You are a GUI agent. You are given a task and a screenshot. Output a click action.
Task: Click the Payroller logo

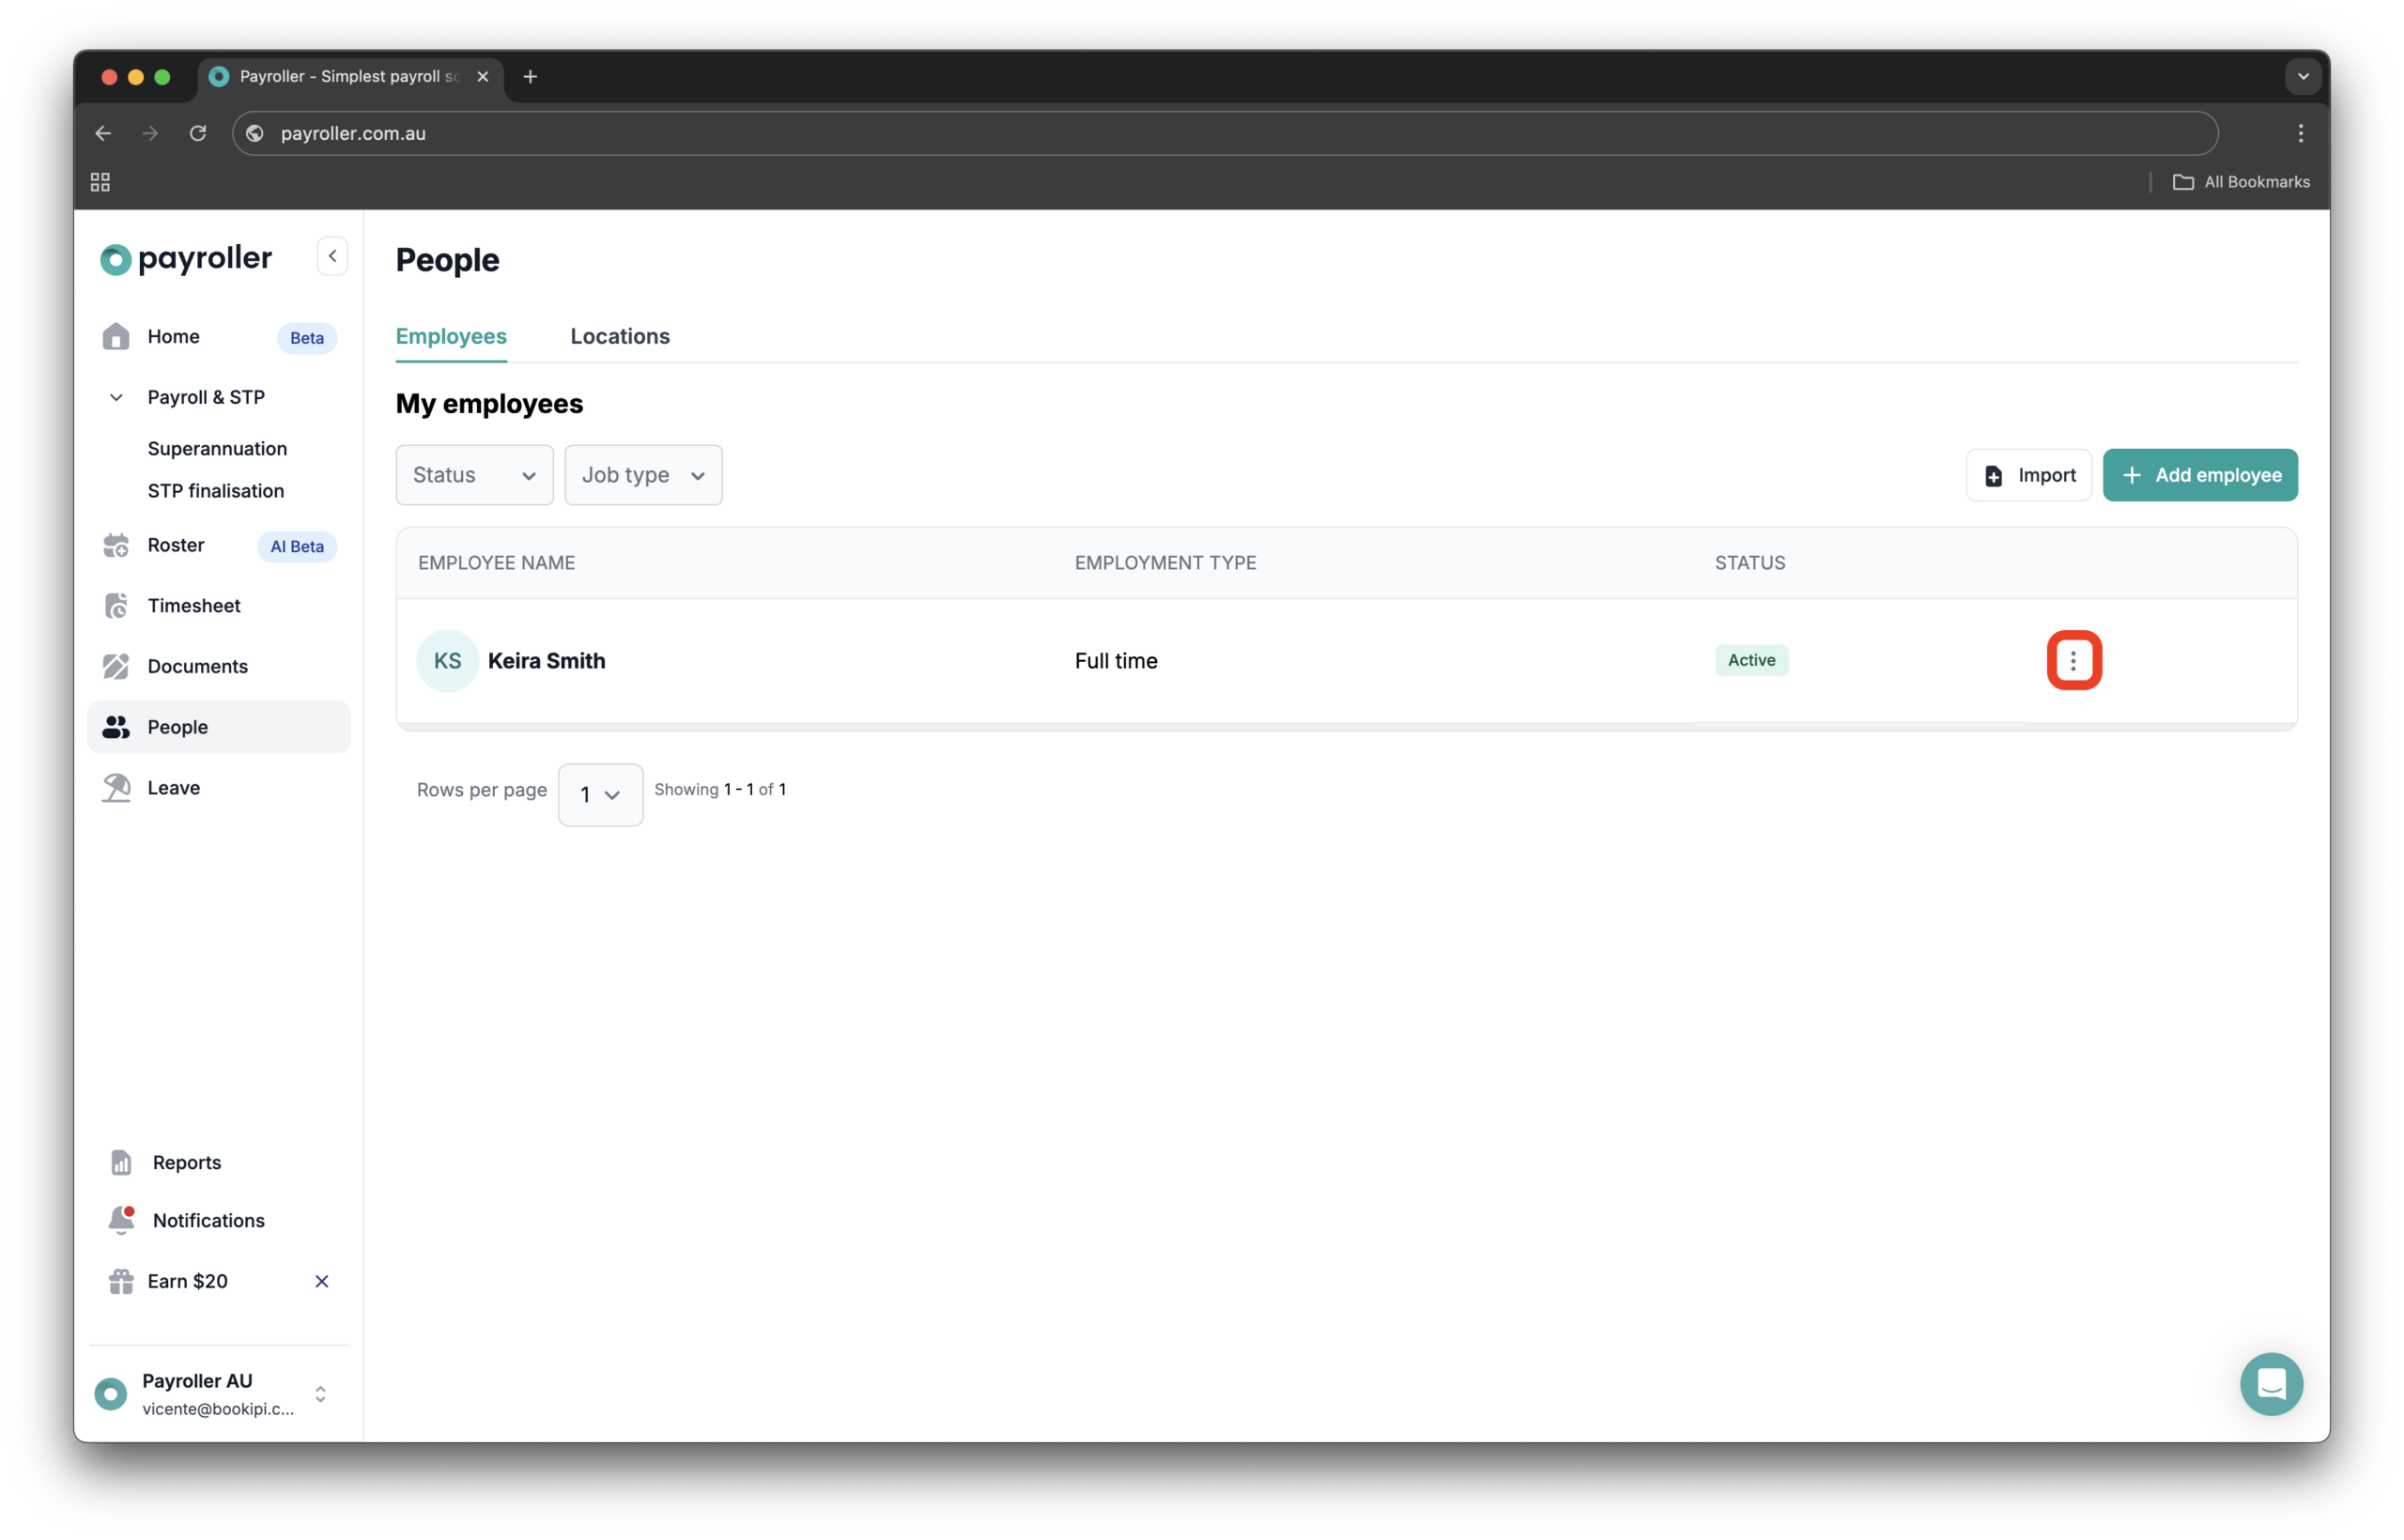tap(186, 259)
